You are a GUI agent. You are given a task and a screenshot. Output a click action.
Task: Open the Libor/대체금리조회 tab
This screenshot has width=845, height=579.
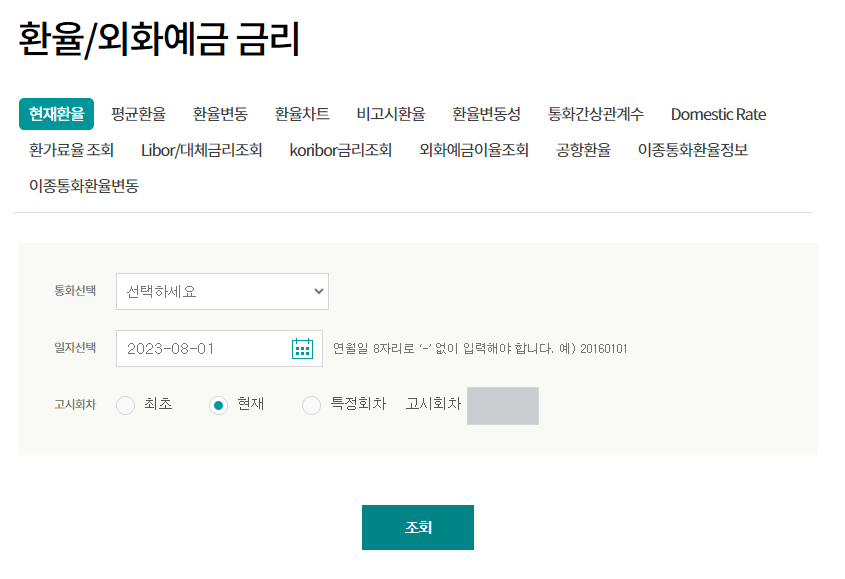click(202, 150)
